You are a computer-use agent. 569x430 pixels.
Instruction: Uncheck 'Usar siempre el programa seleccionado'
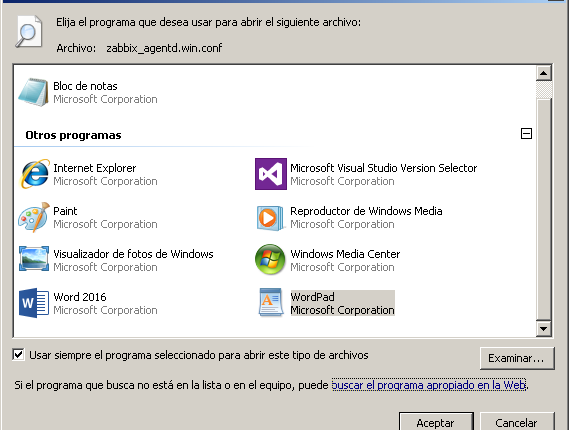18,355
